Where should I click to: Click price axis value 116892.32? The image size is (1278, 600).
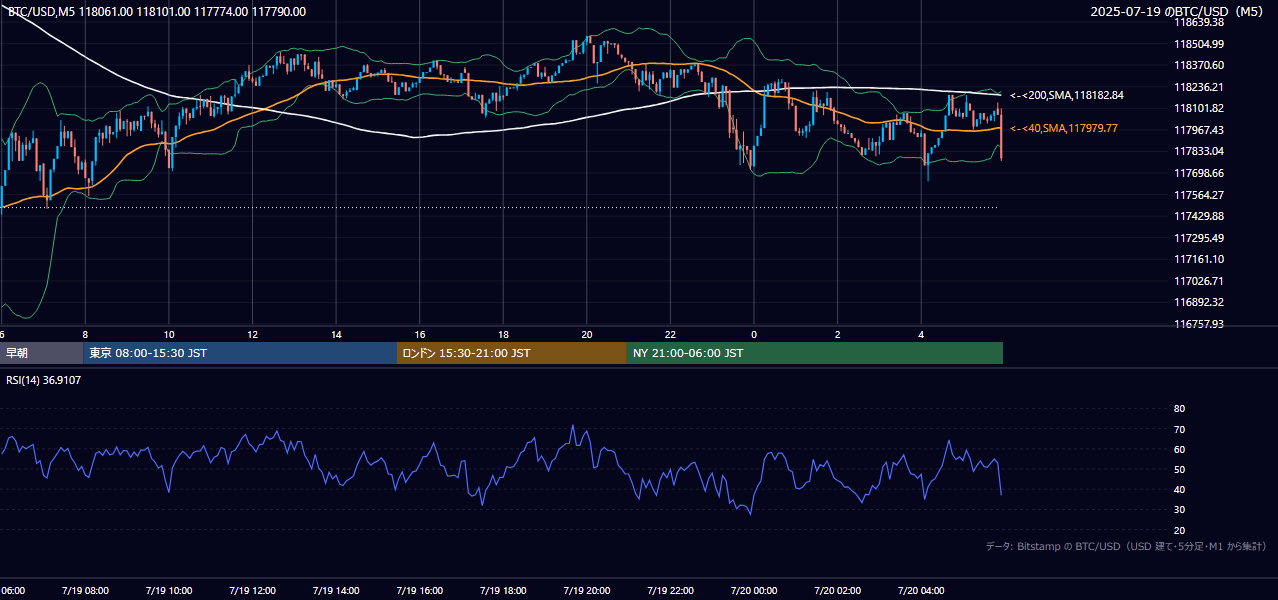tap(1200, 302)
